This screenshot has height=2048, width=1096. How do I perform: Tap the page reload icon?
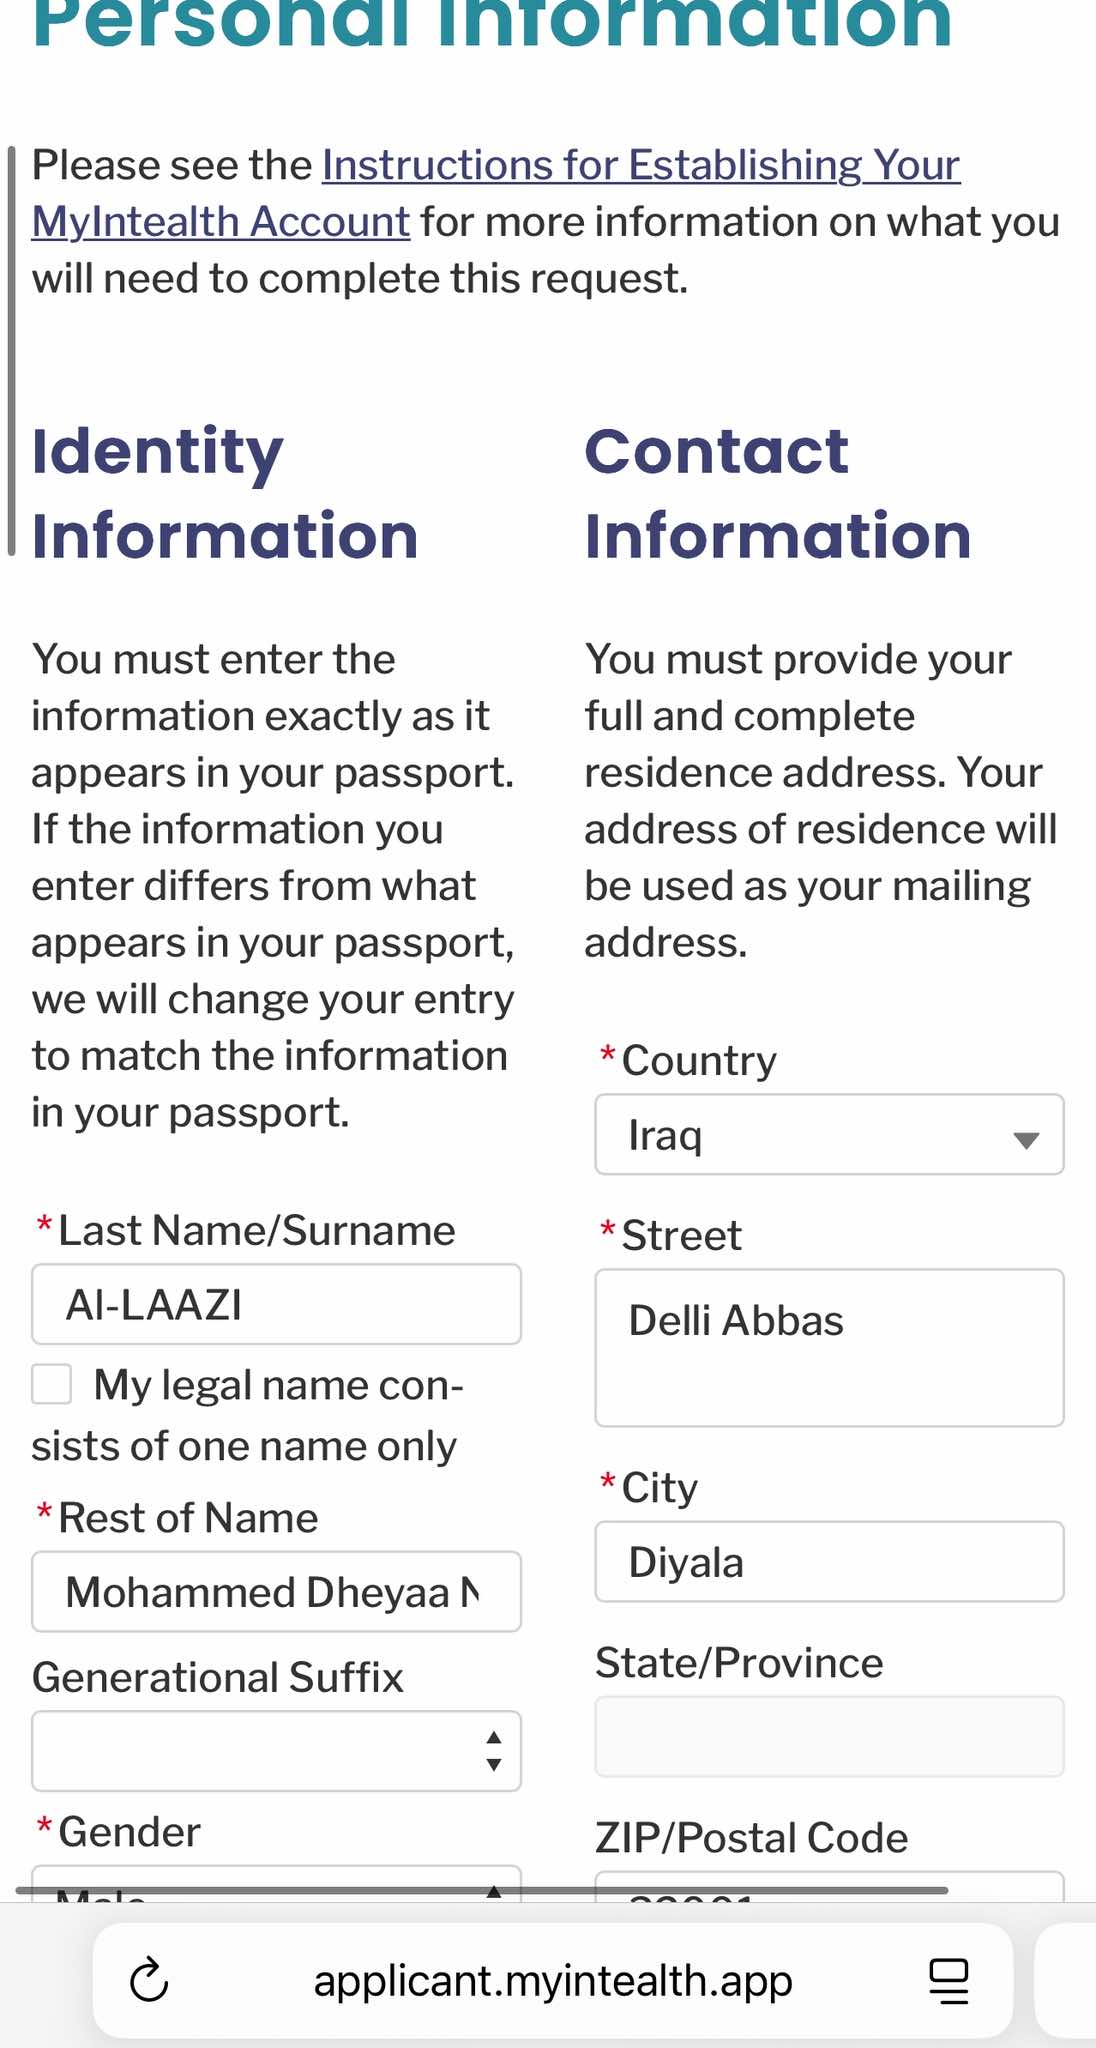pyautogui.click(x=150, y=1980)
